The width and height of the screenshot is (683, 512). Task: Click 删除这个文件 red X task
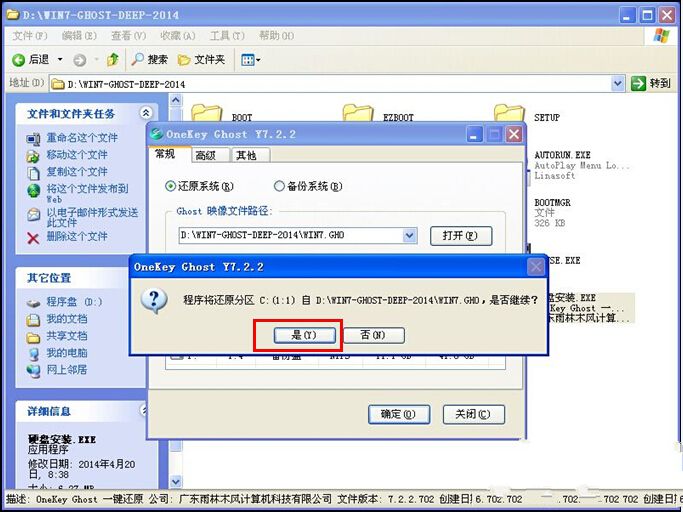pos(34,237)
